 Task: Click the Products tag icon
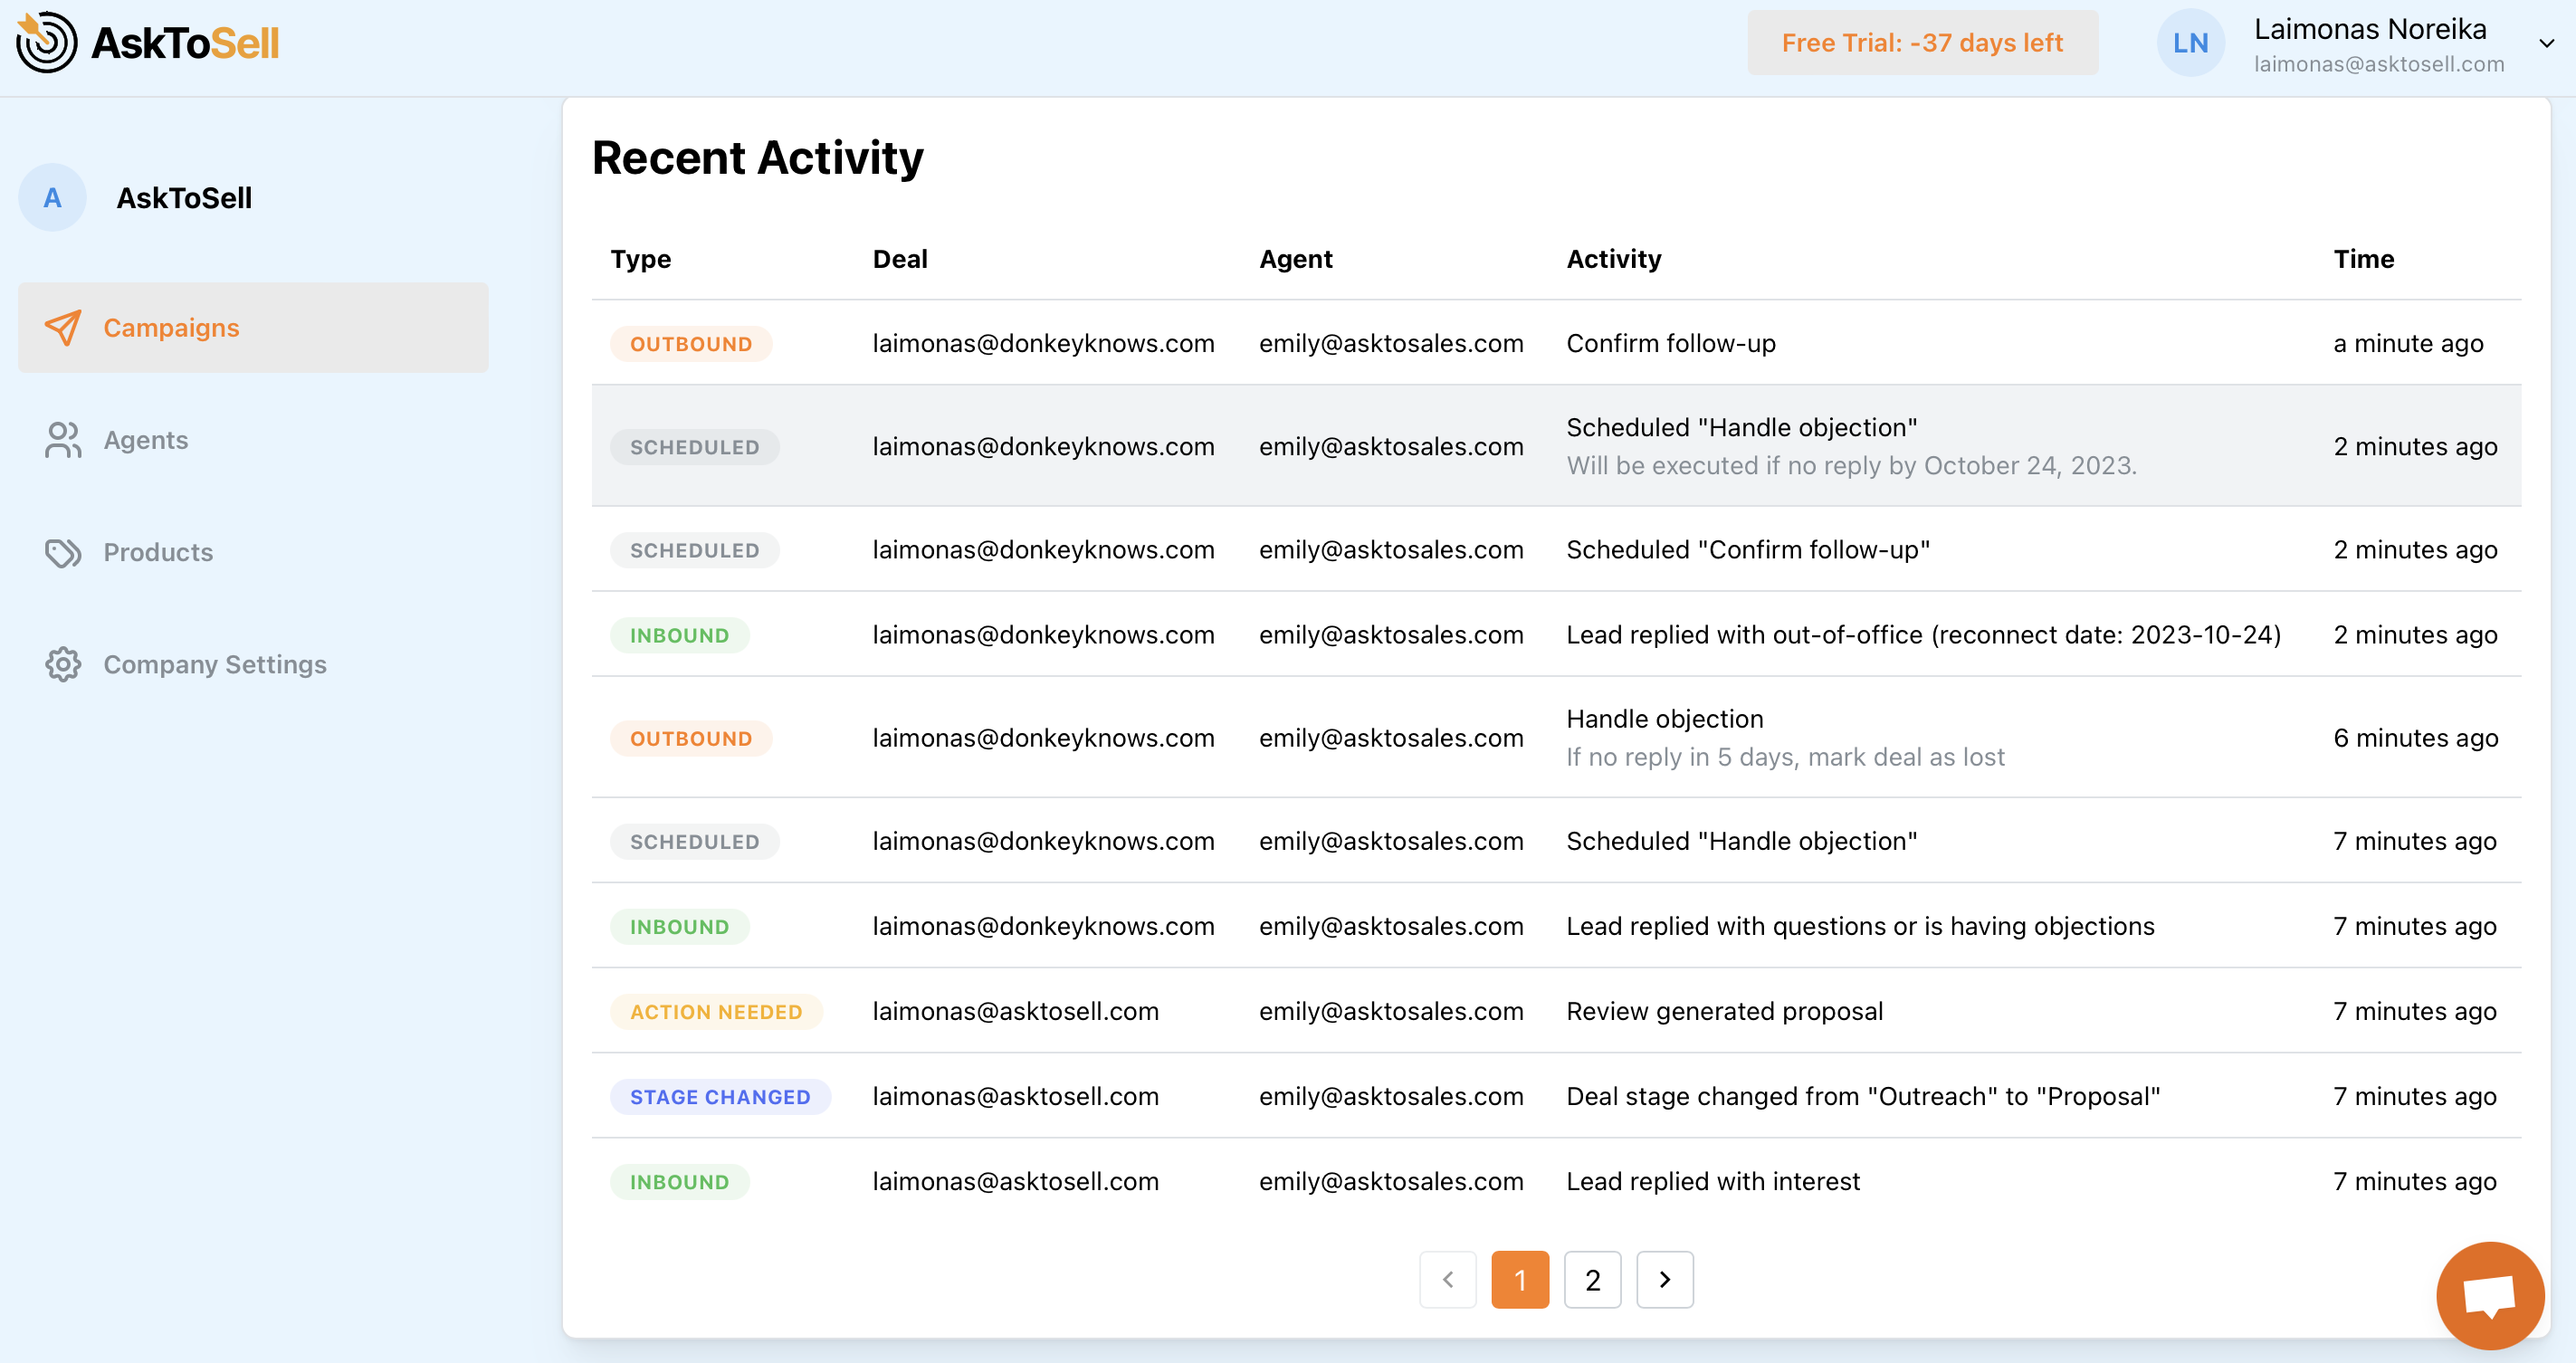[63, 552]
